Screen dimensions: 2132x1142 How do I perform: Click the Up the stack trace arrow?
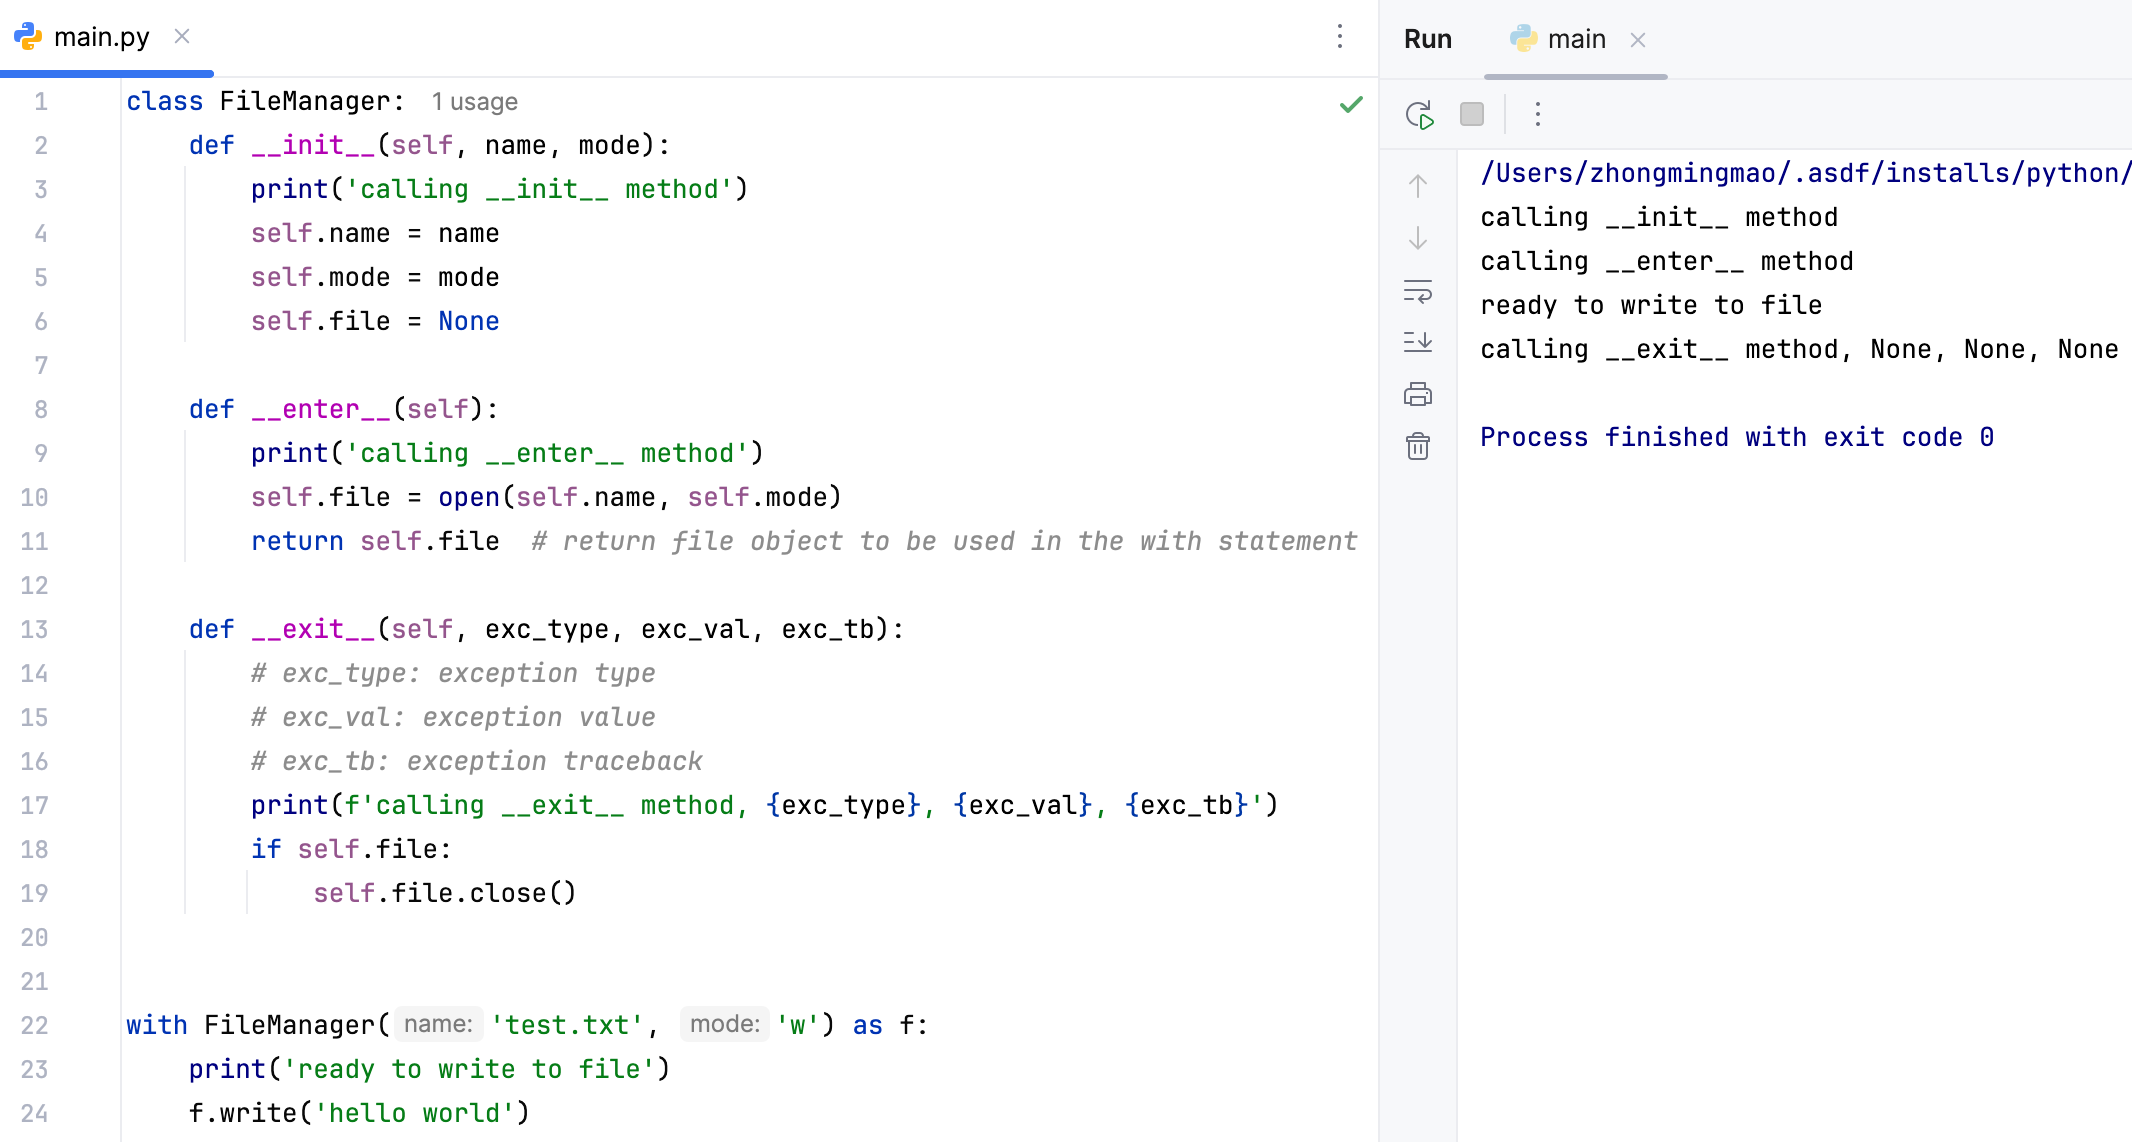1418,186
